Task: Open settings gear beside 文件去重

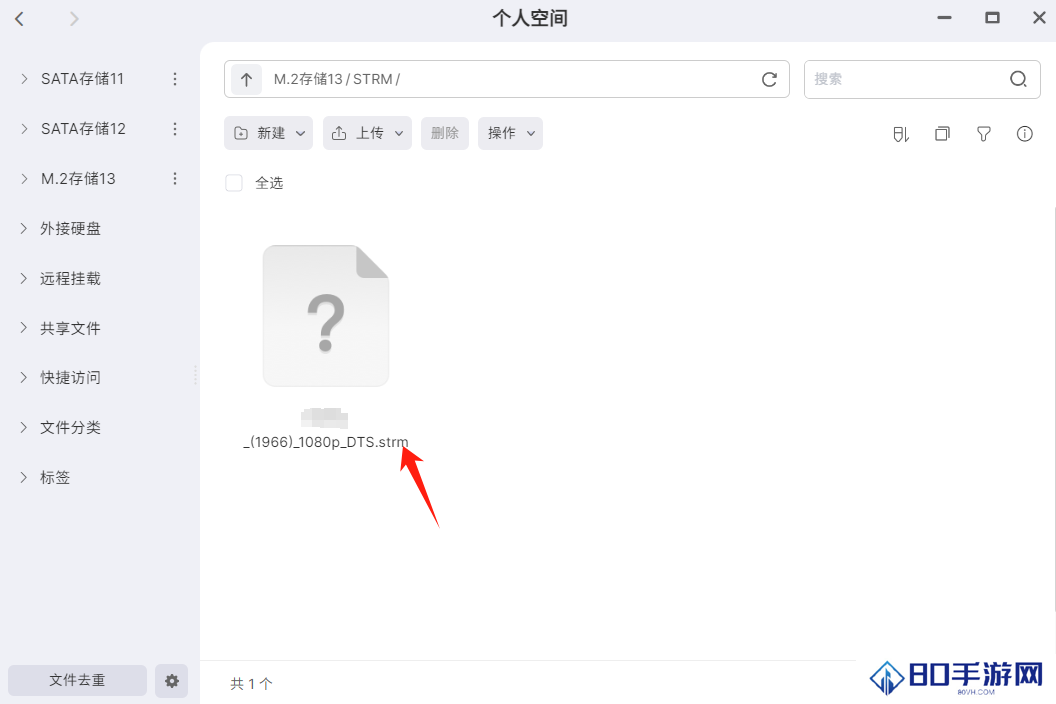Action: [x=172, y=681]
